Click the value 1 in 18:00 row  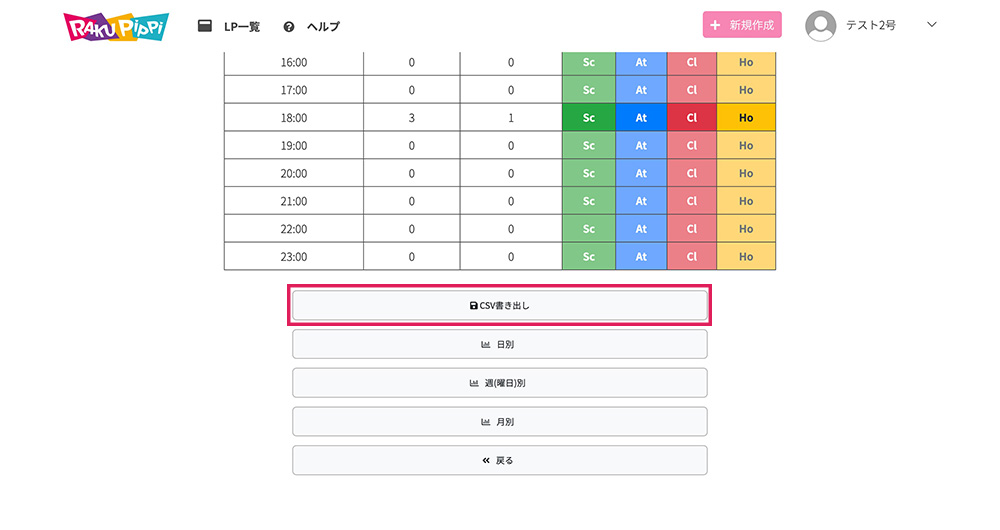[511, 118]
